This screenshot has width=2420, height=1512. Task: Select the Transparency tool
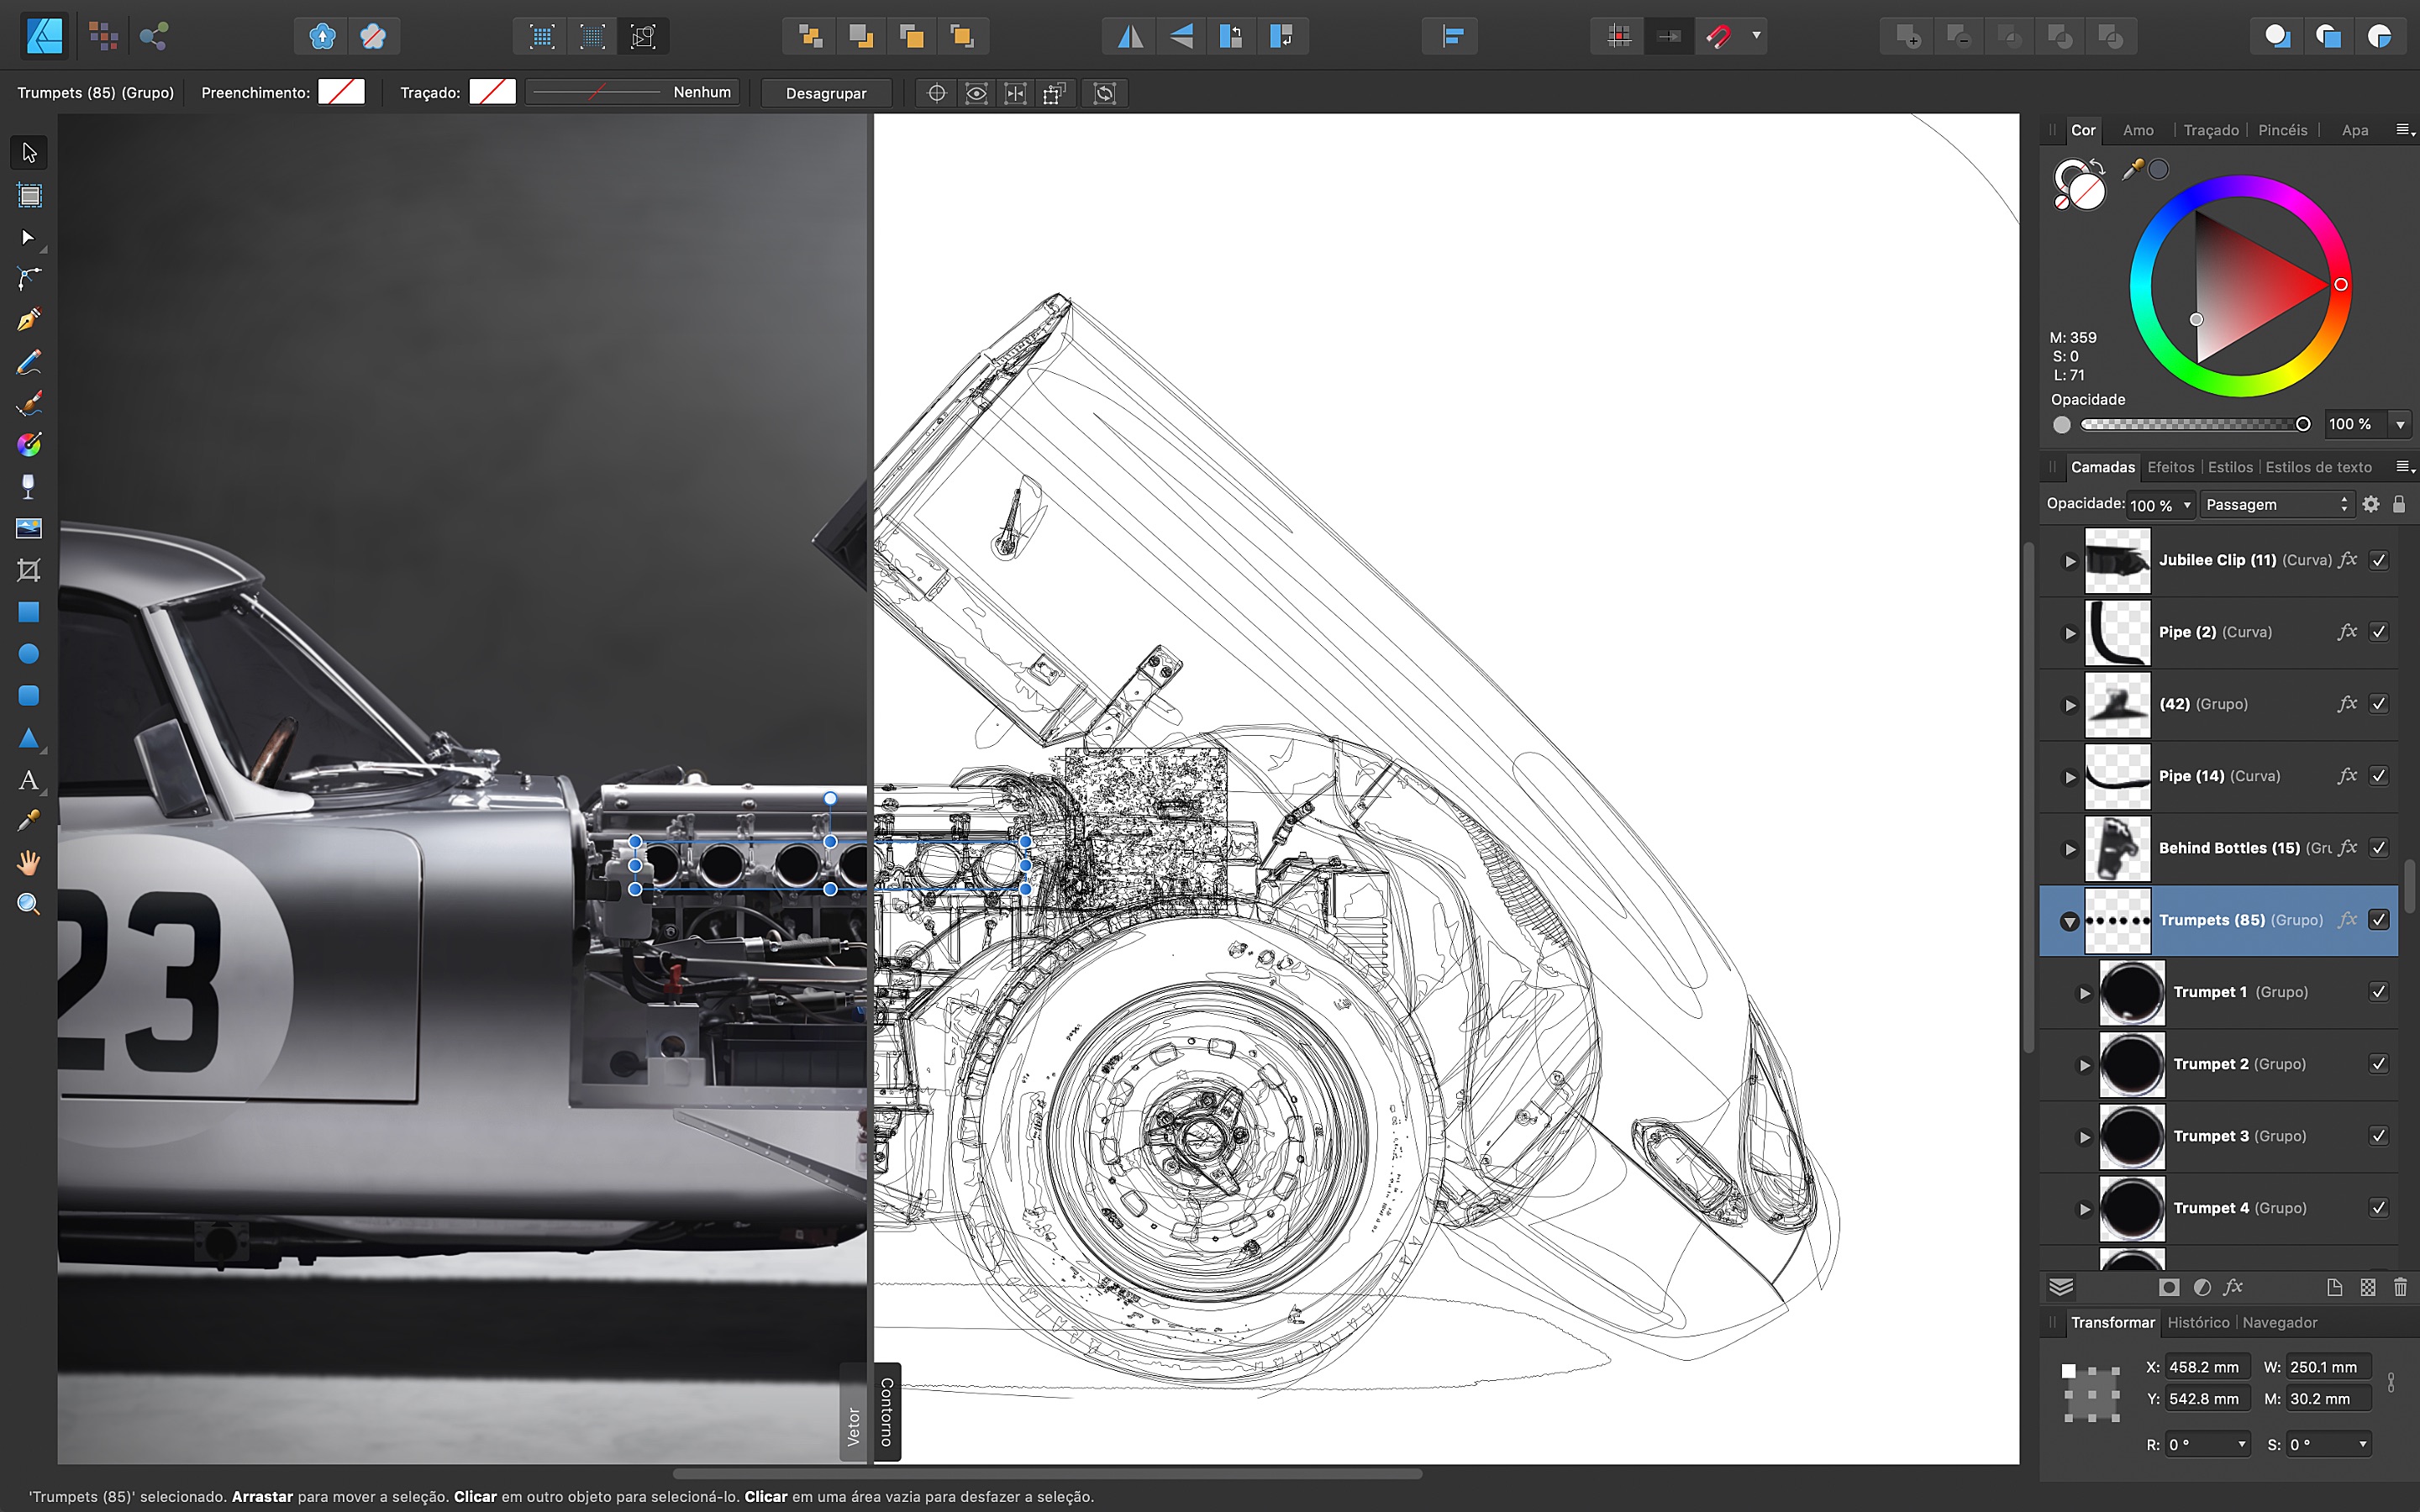point(29,487)
